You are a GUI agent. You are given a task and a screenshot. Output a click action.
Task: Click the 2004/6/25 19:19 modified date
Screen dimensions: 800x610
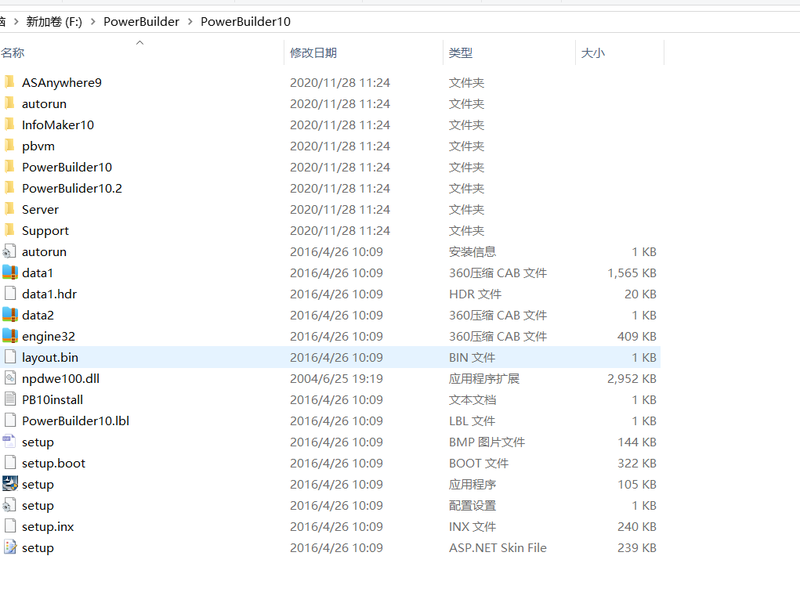point(336,378)
